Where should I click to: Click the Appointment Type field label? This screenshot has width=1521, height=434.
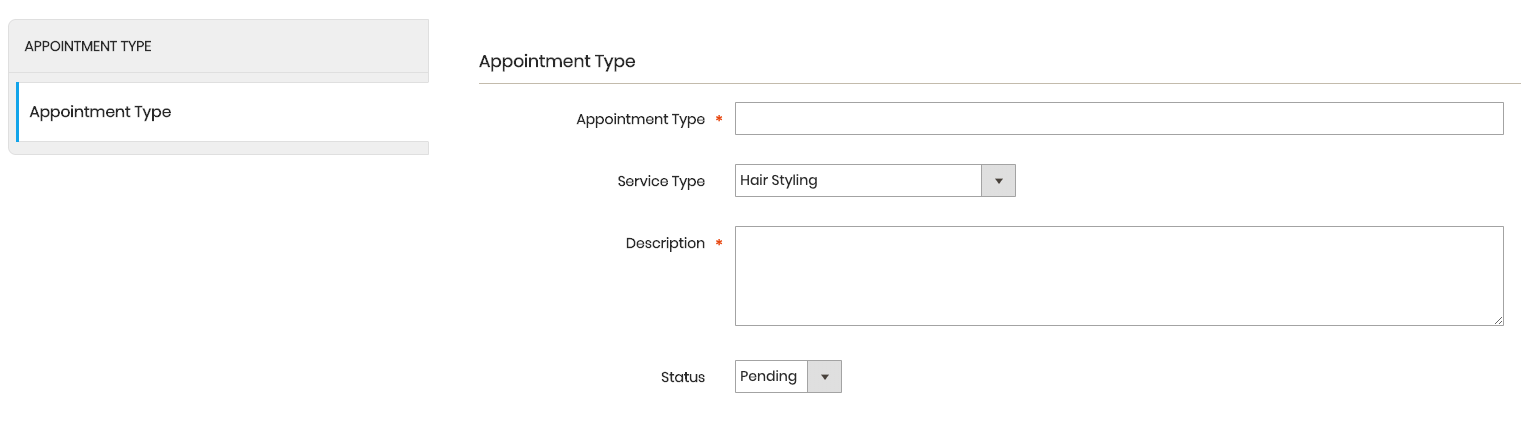pos(640,119)
